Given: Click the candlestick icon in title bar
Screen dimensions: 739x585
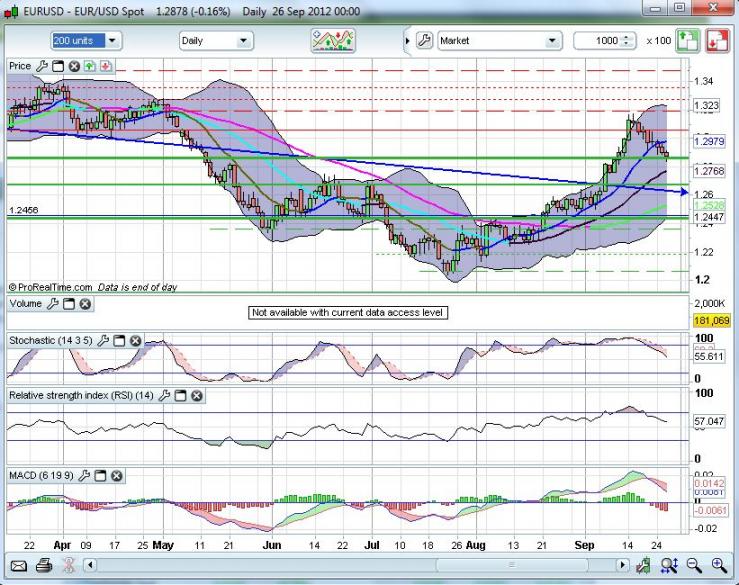Looking at the screenshot, I should click(11, 12).
